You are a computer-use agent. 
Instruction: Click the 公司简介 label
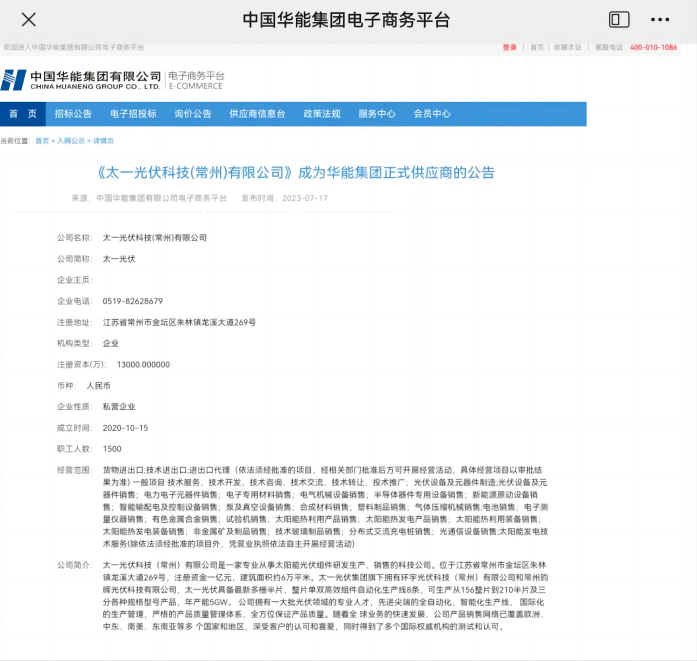pyautogui.click(x=74, y=565)
